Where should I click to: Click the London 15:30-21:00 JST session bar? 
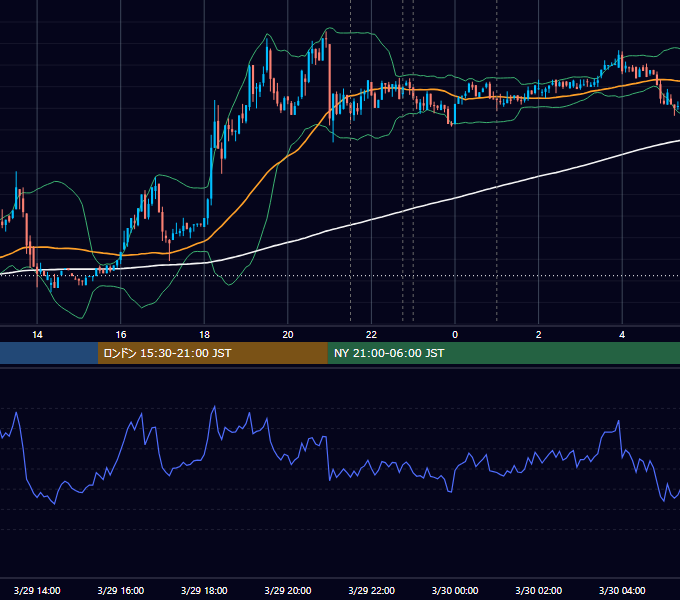click(x=212, y=353)
